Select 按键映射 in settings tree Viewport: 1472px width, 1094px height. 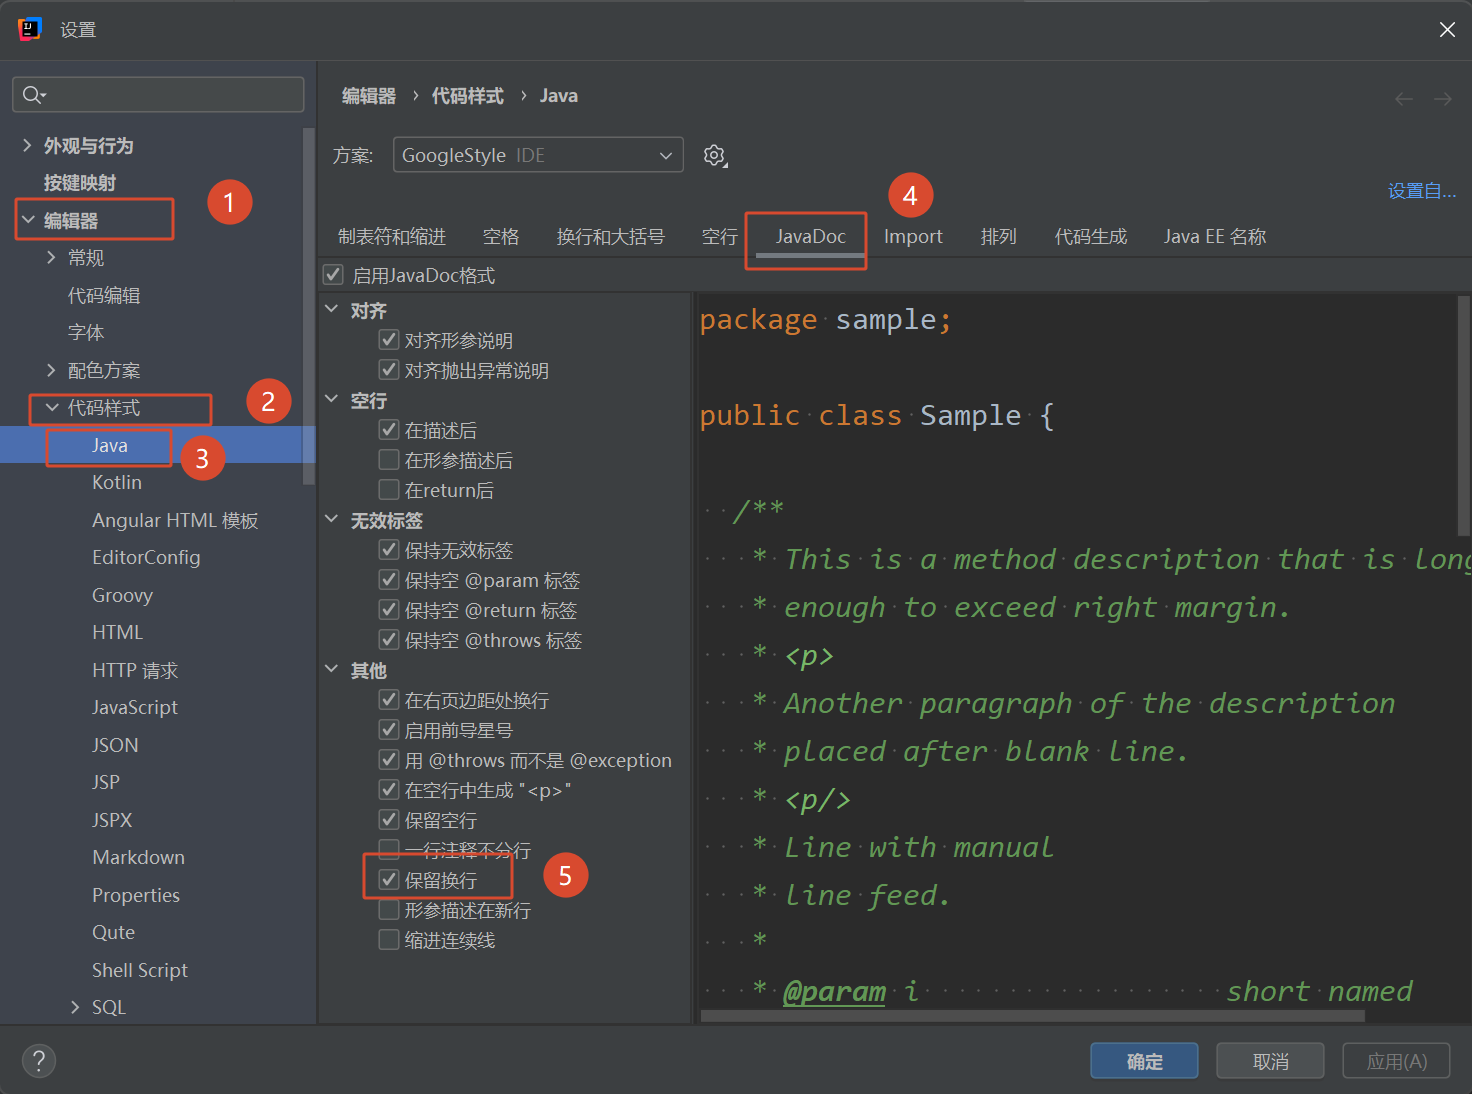coord(80,183)
